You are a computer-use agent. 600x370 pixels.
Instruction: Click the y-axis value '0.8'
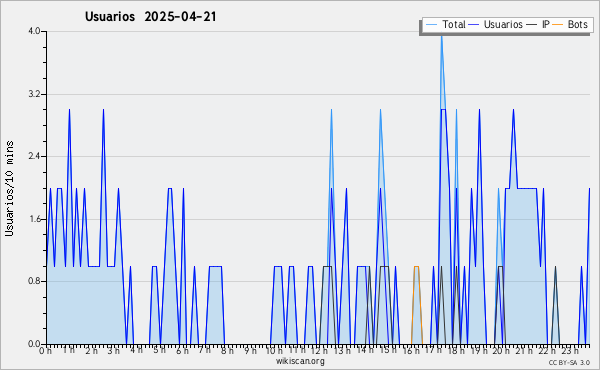click(34, 282)
